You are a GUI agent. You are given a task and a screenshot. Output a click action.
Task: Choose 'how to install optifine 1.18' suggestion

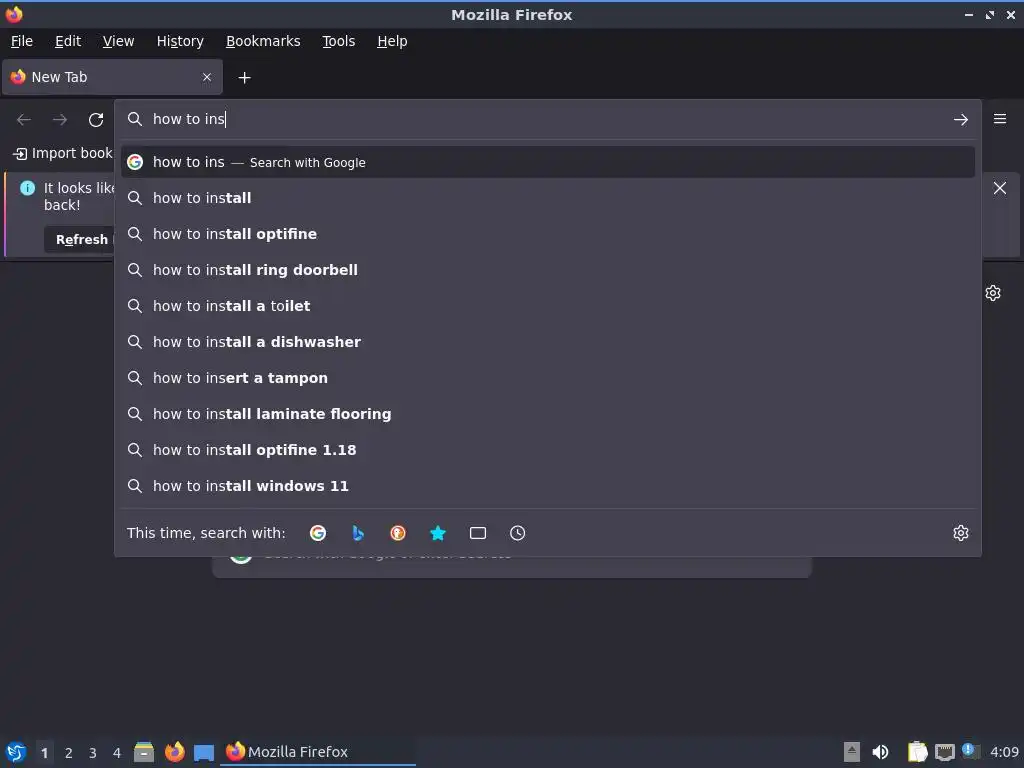tap(548, 450)
